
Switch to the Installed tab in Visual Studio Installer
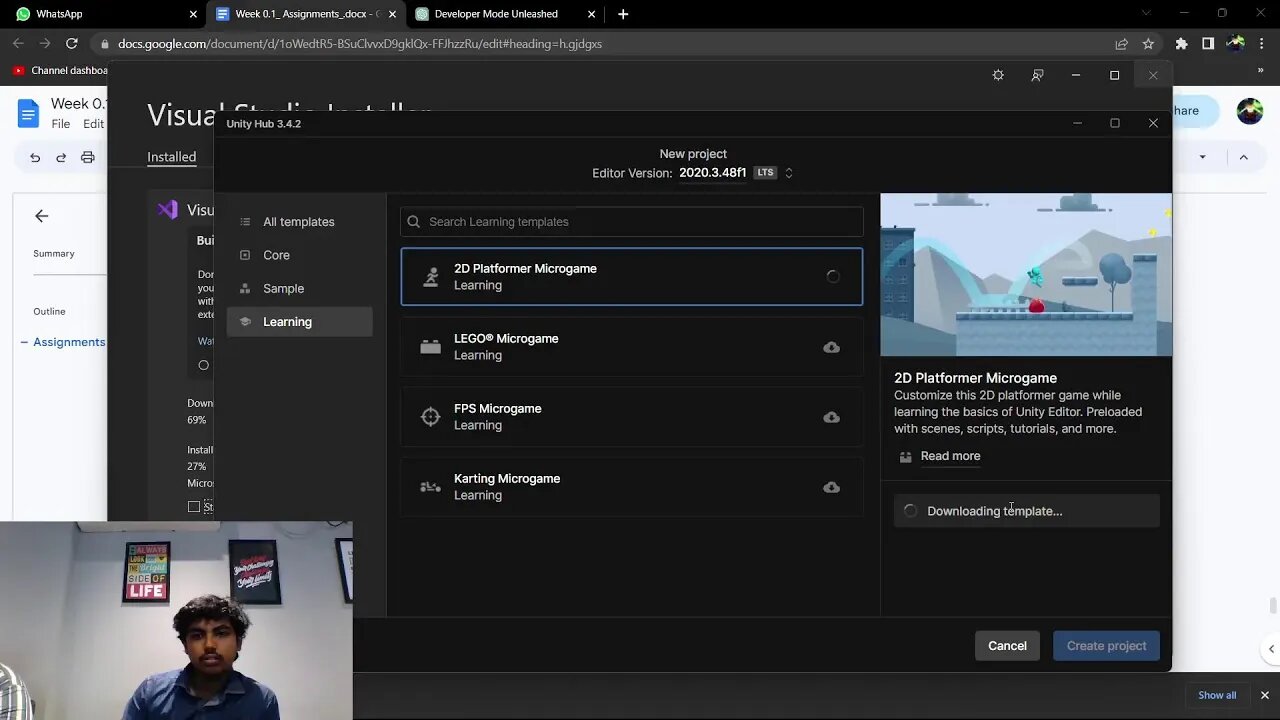(x=171, y=157)
